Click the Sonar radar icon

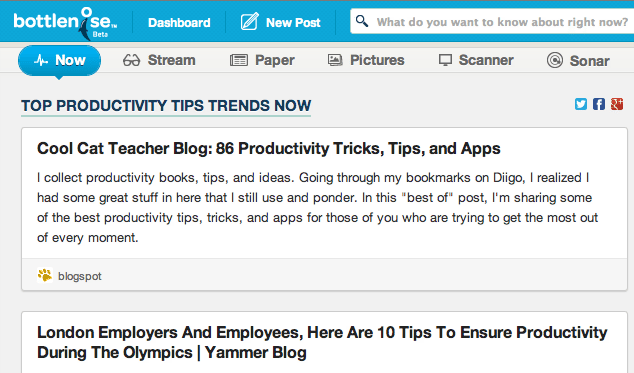coord(555,60)
